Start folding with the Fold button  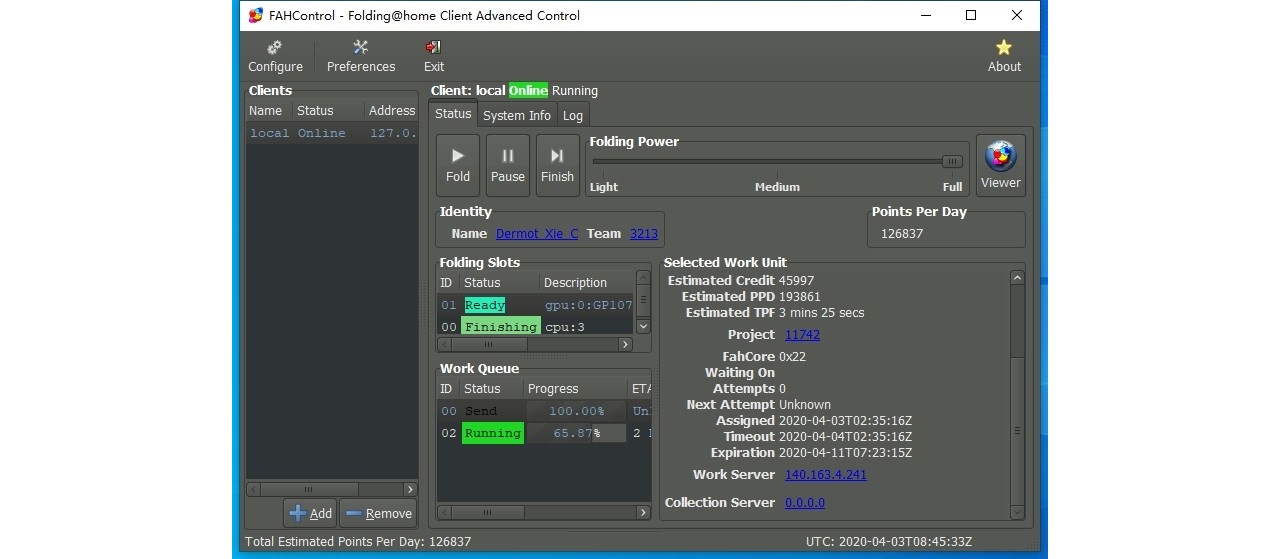458,165
